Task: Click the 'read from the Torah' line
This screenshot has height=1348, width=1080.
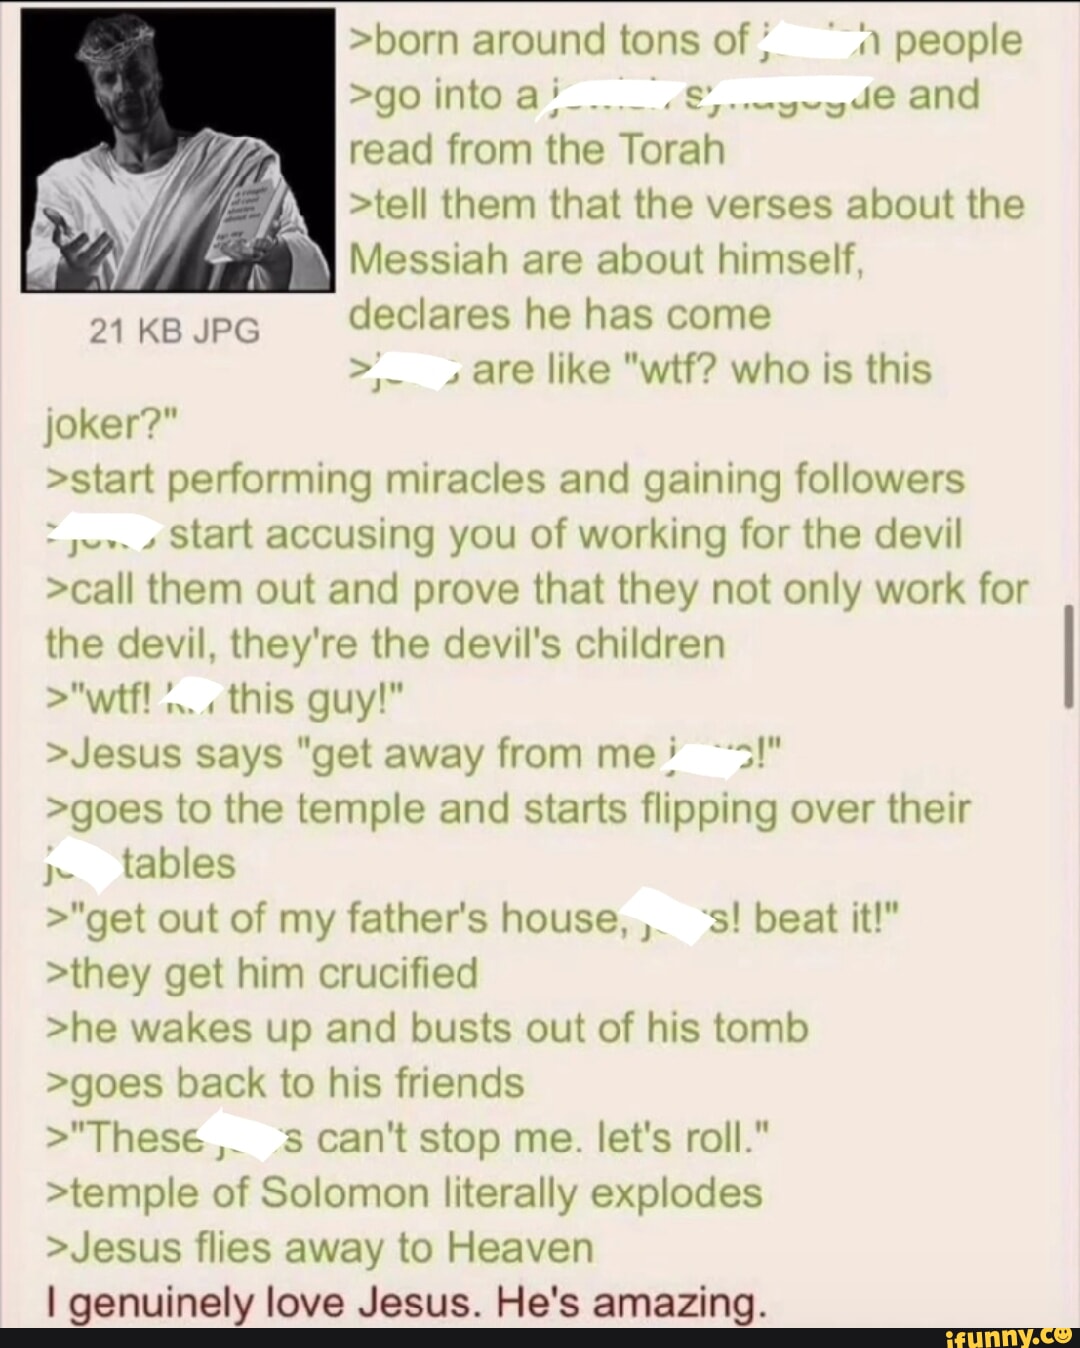Action: tap(536, 150)
